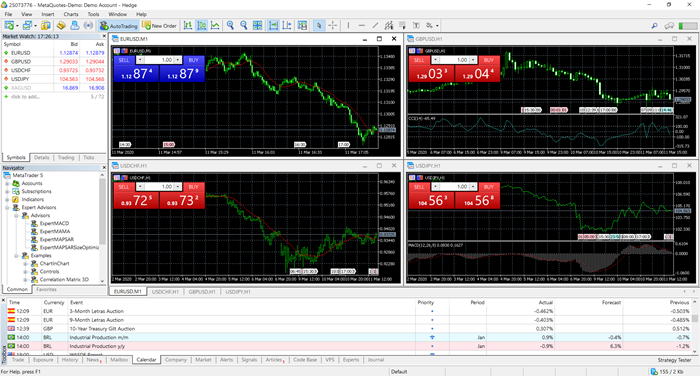Open the Charts menu
Image resolution: width=700 pixels, height=376 pixels.
pos(71,14)
